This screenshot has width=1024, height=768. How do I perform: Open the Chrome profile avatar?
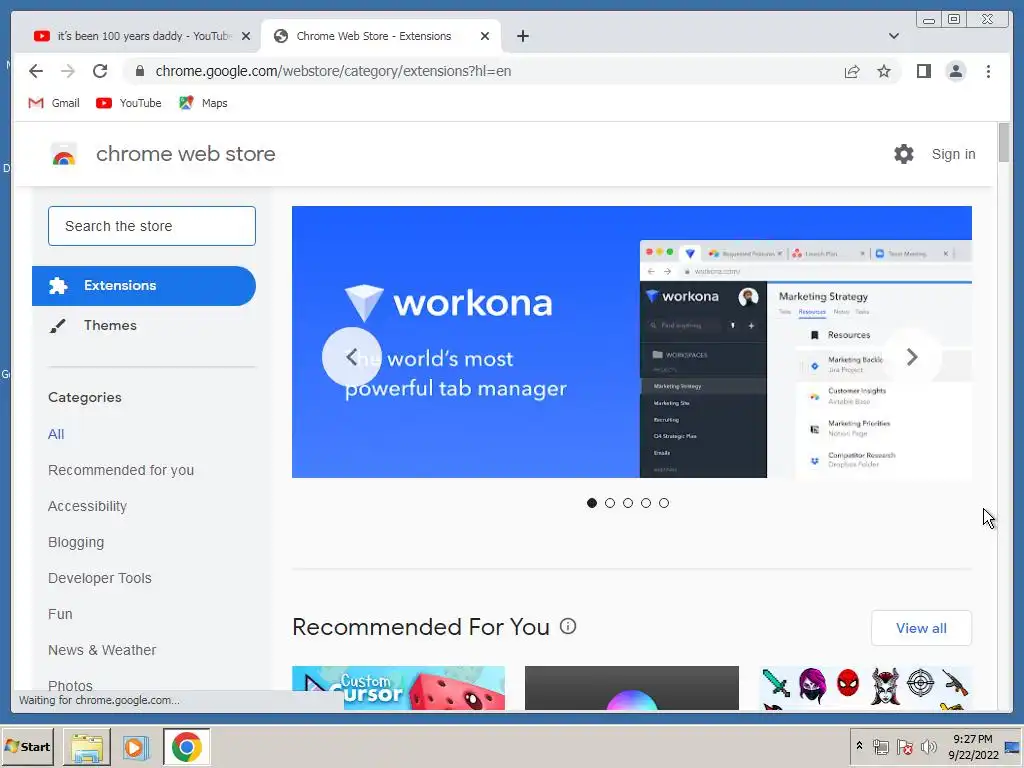pos(955,71)
